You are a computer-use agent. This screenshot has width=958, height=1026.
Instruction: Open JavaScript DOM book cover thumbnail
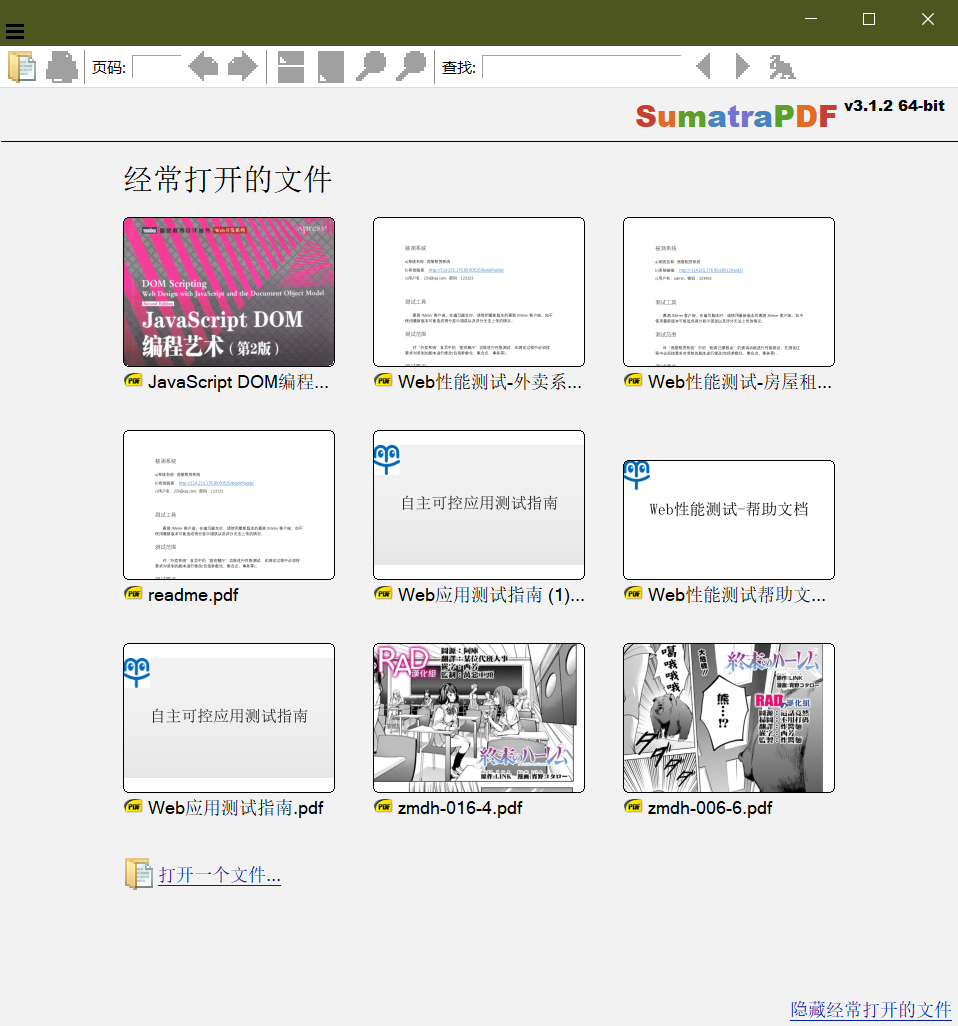click(x=229, y=292)
